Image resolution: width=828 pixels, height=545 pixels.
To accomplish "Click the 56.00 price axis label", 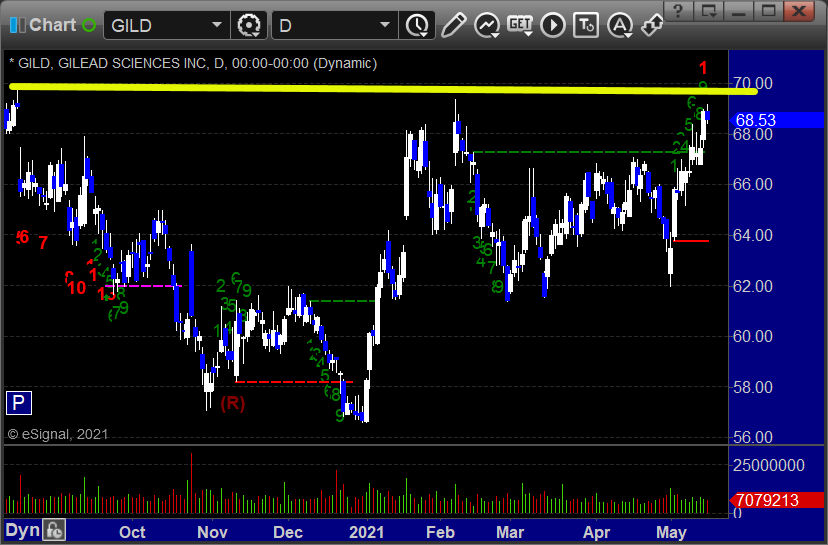I will 753,437.
